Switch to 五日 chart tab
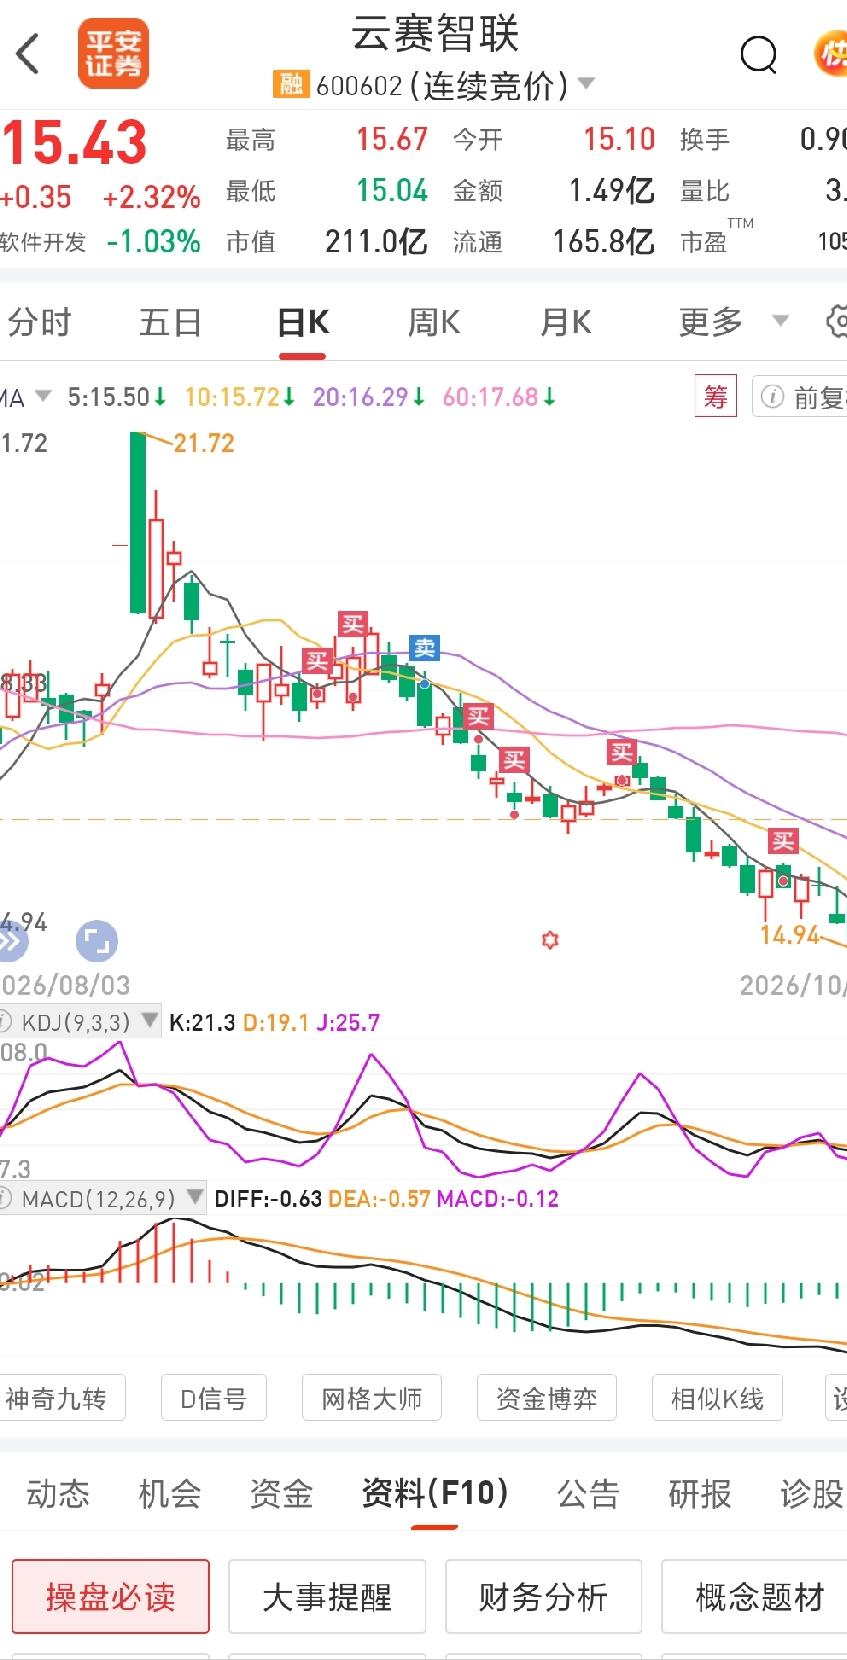 click(170, 322)
